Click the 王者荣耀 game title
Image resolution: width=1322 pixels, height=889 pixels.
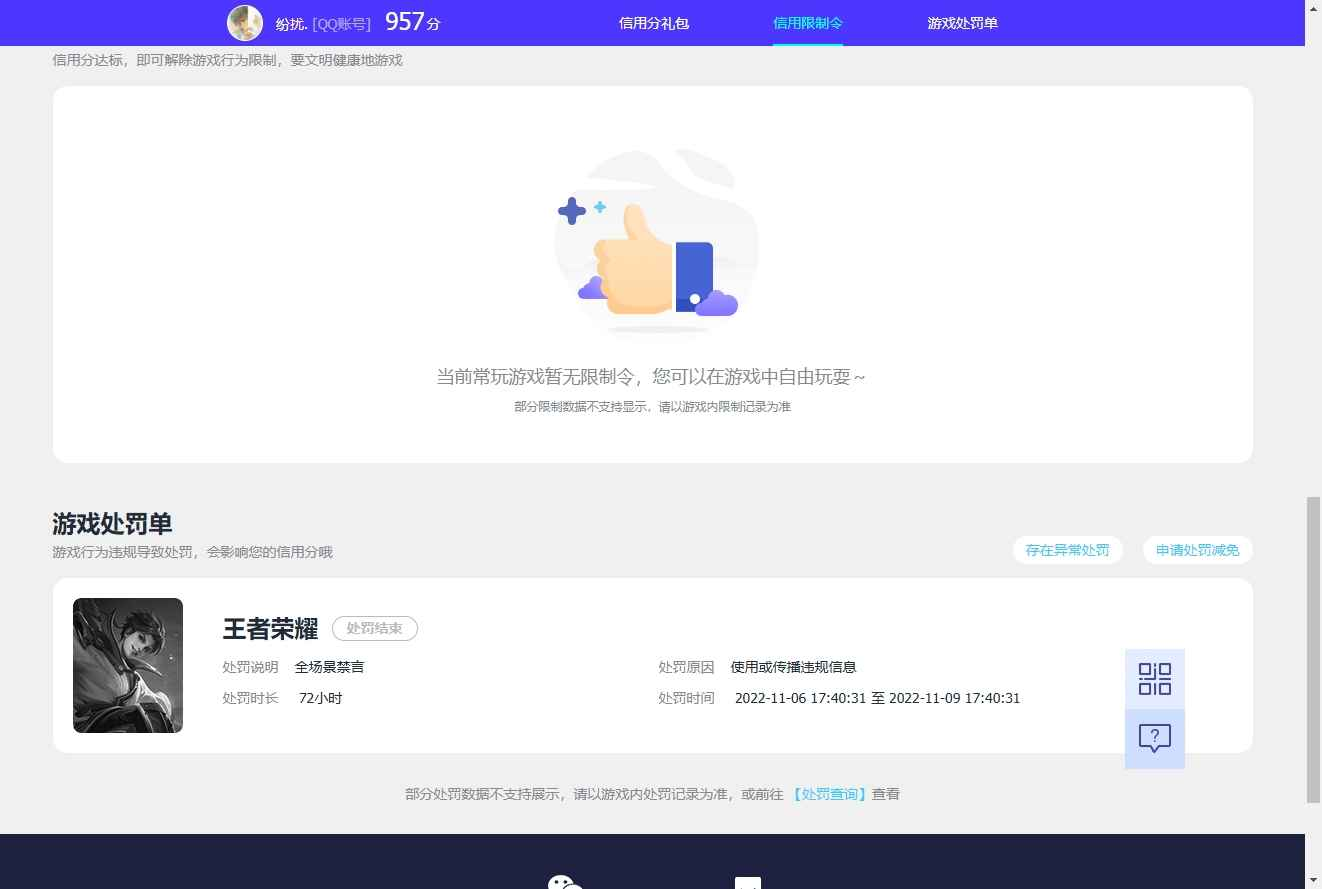click(x=270, y=629)
